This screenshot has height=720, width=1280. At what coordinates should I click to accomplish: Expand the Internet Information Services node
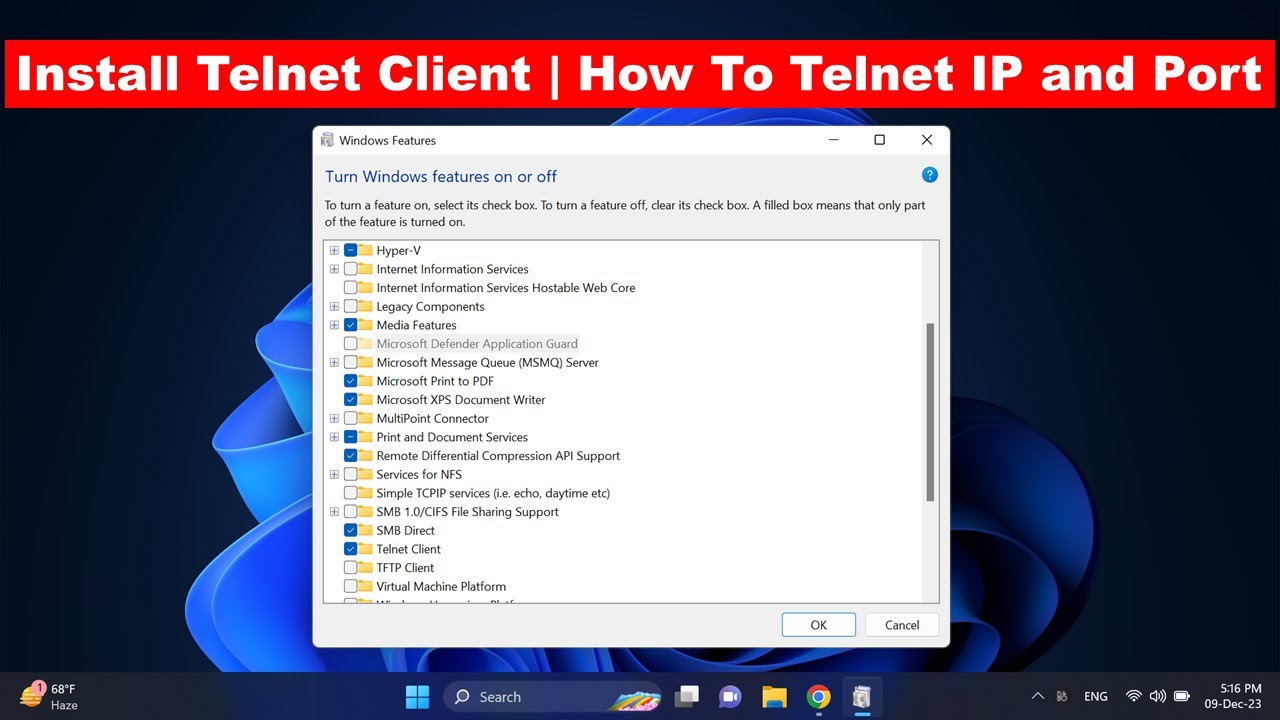click(x=335, y=269)
